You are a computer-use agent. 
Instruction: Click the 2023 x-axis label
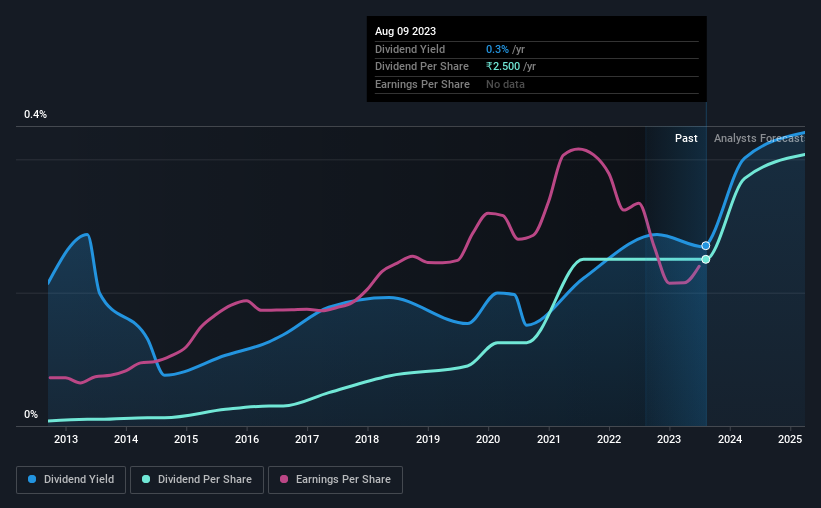(669, 439)
